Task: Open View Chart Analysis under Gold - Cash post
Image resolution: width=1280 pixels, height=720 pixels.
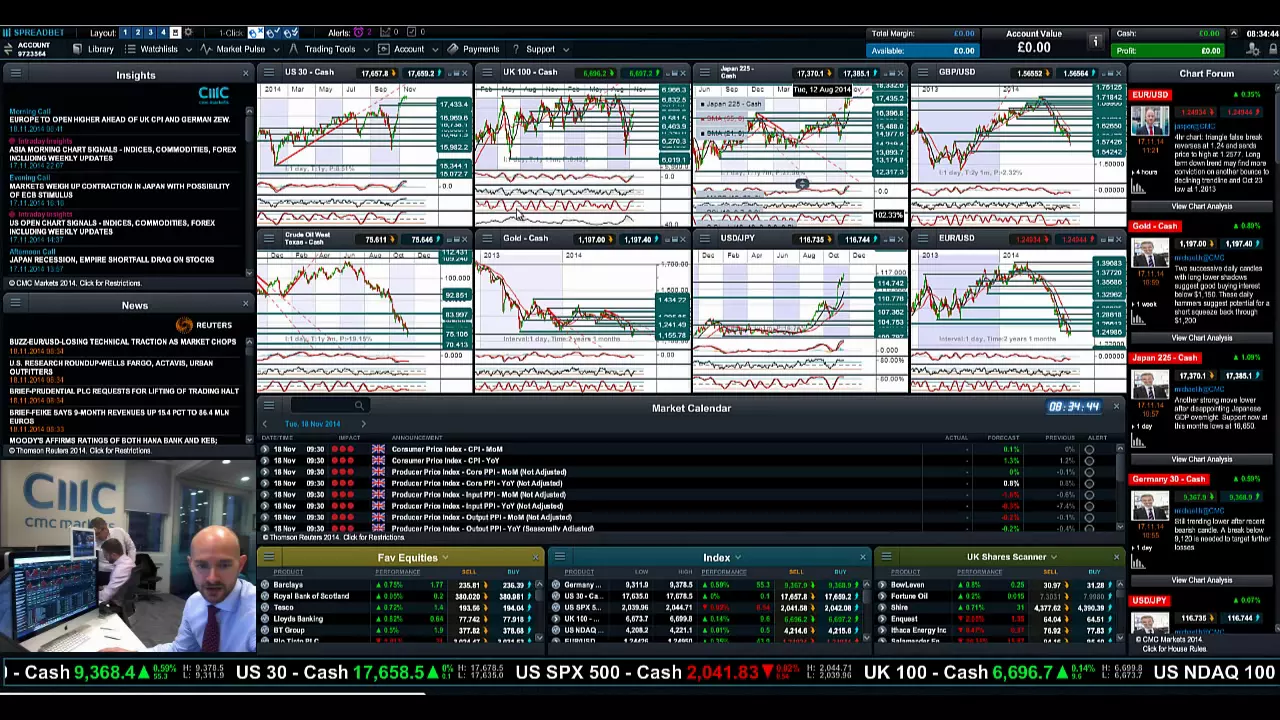Action: (x=1201, y=338)
